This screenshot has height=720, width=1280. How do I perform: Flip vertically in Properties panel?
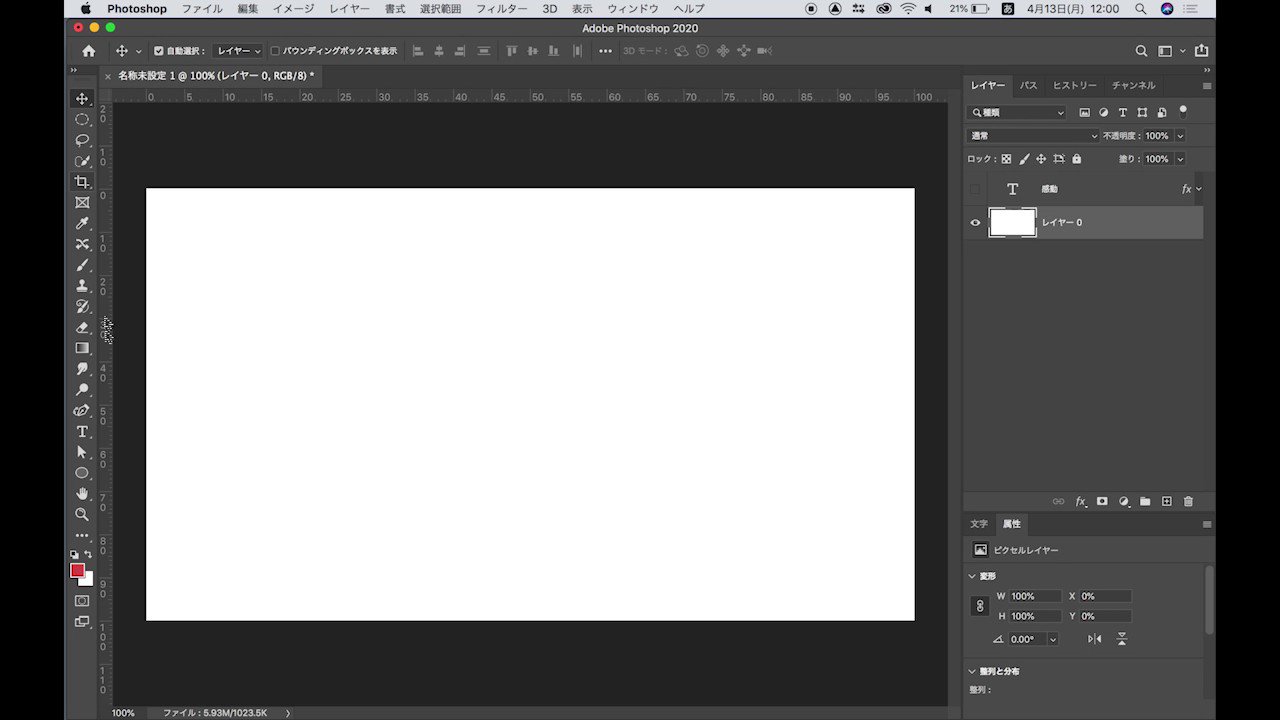pyautogui.click(x=1122, y=639)
